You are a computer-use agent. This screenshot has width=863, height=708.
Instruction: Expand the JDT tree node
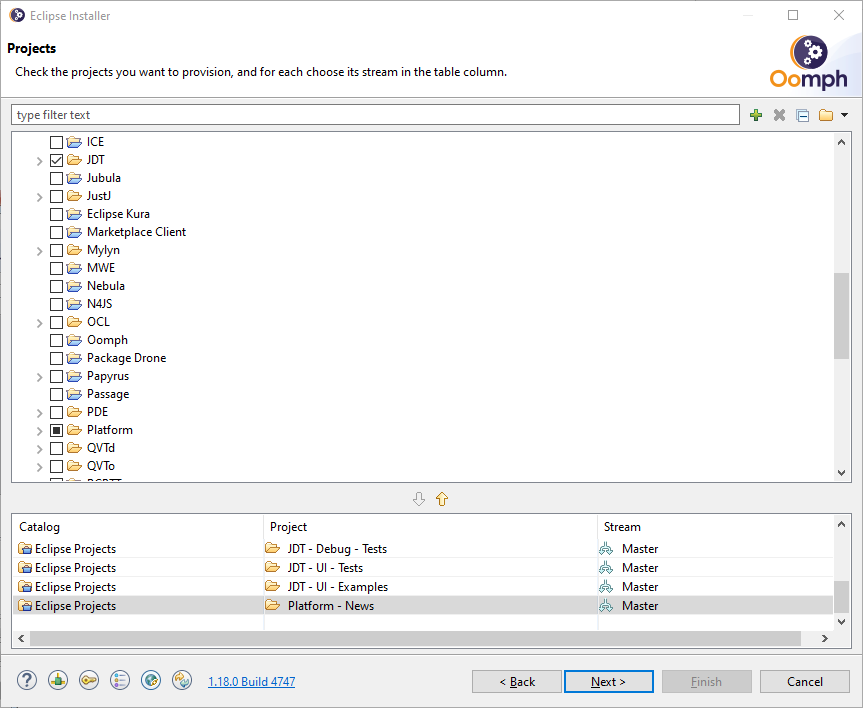click(x=39, y=161)
